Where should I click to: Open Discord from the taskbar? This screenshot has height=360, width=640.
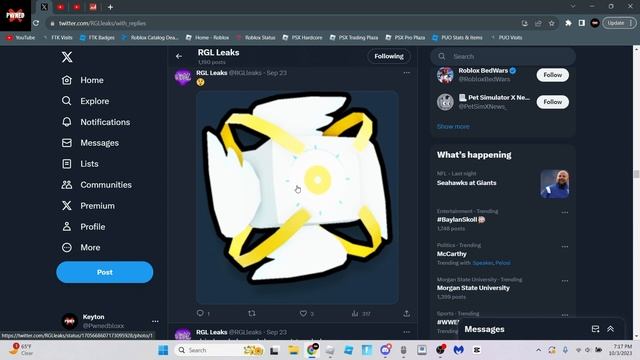click(x=385, y=350)
